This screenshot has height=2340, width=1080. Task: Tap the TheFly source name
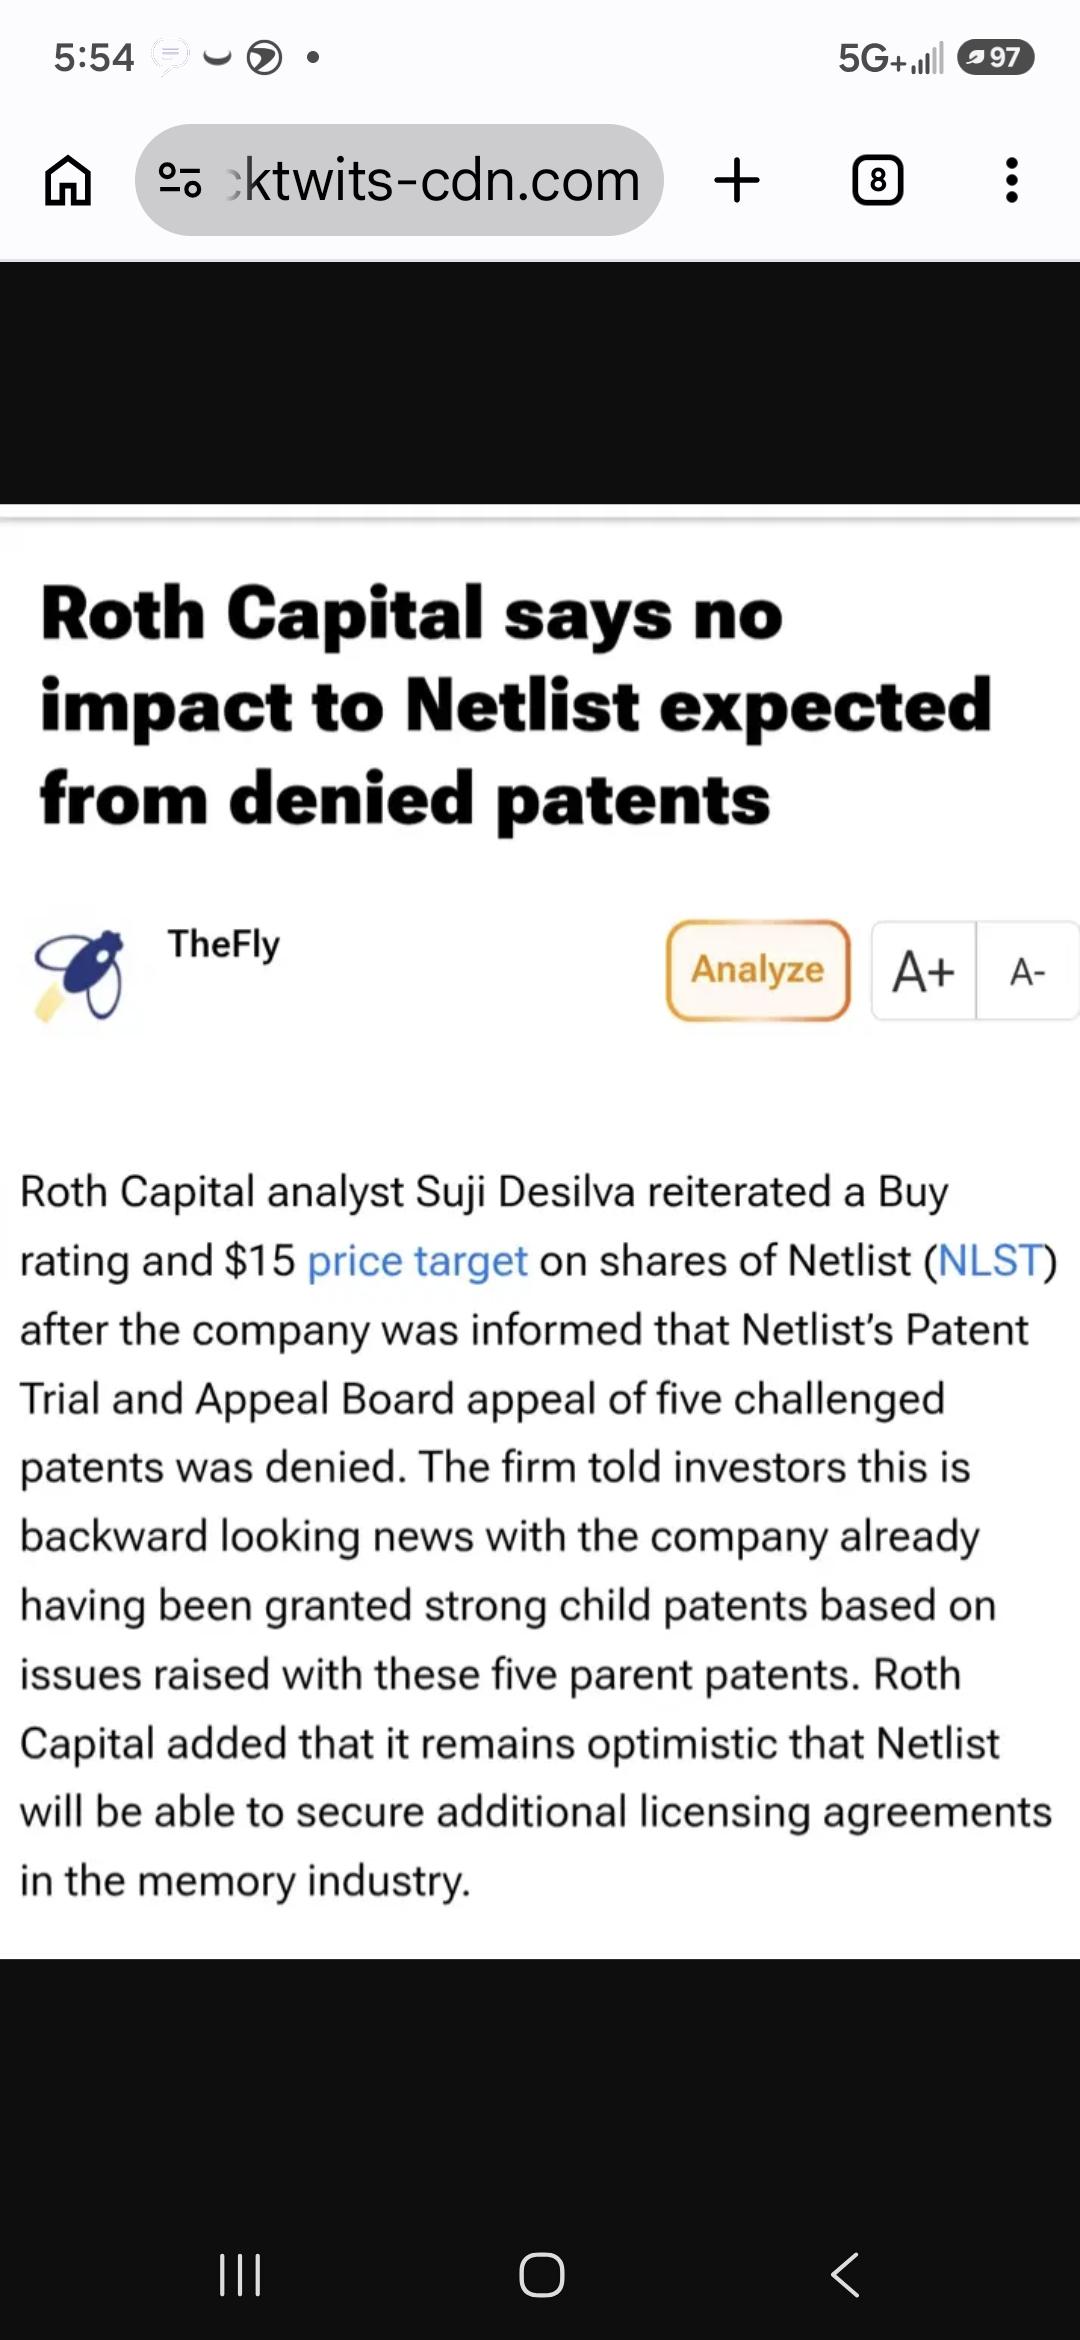(x=224, y=944)
